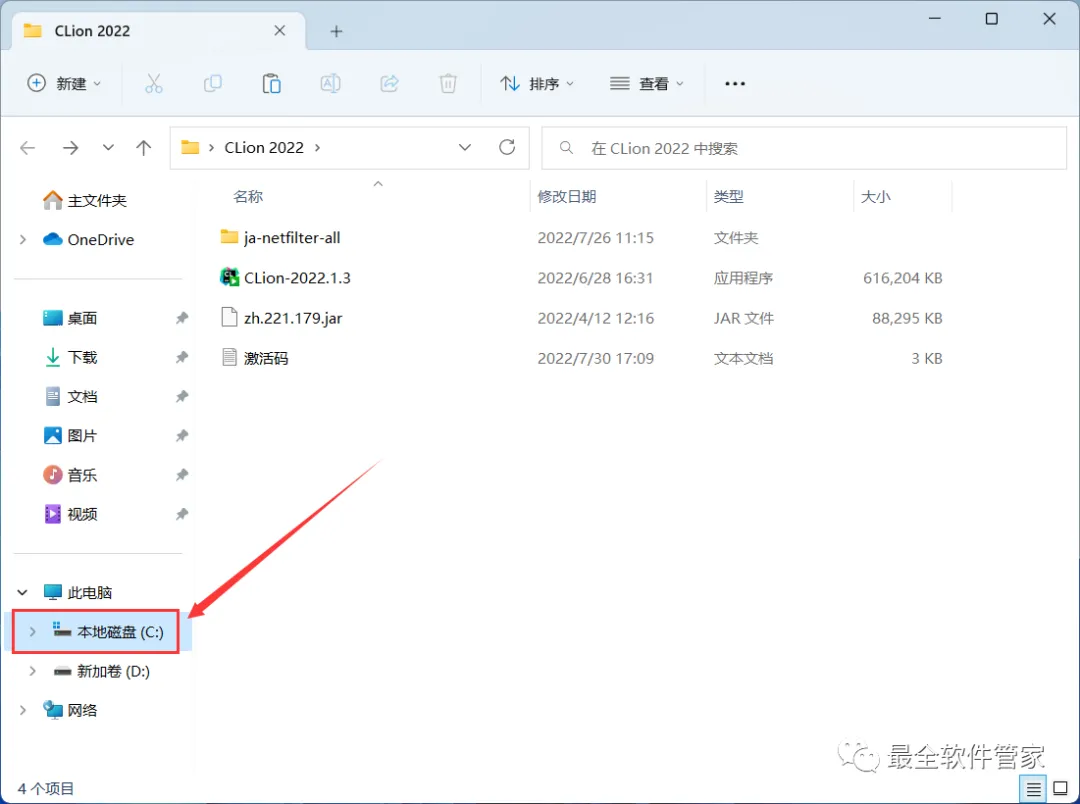Open 文档 documents quick access
The height and width of the screenshot is (804, 1080).
click(x=70, y=397)
